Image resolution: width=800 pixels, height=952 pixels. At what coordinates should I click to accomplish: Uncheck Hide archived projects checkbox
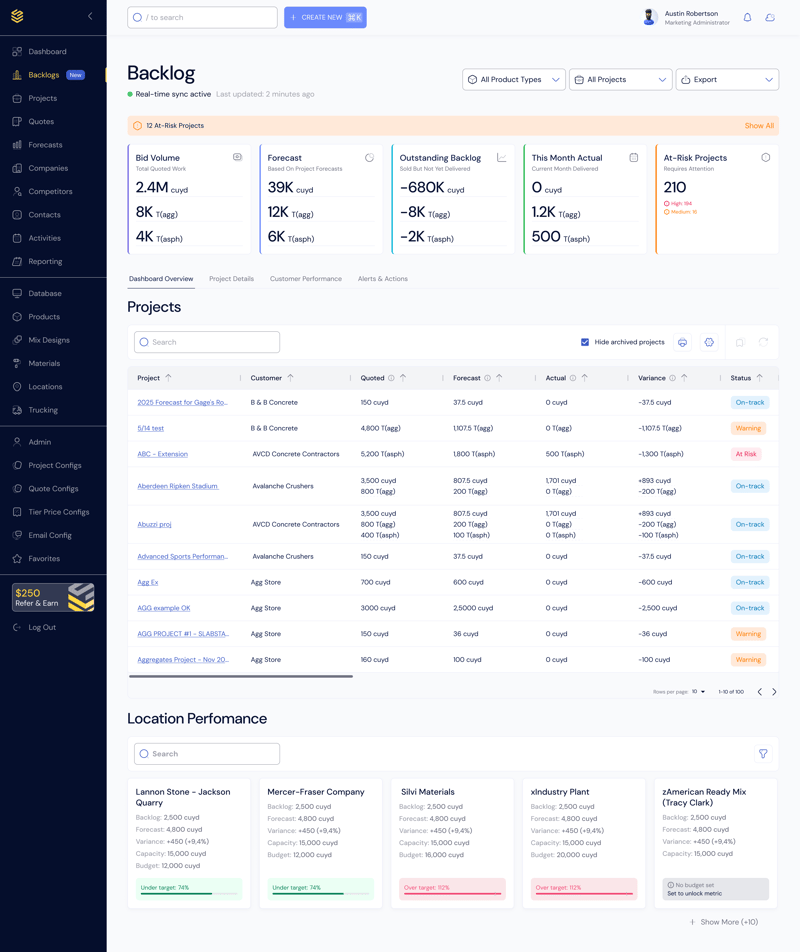pyautogui.click(x=585, y=342)
